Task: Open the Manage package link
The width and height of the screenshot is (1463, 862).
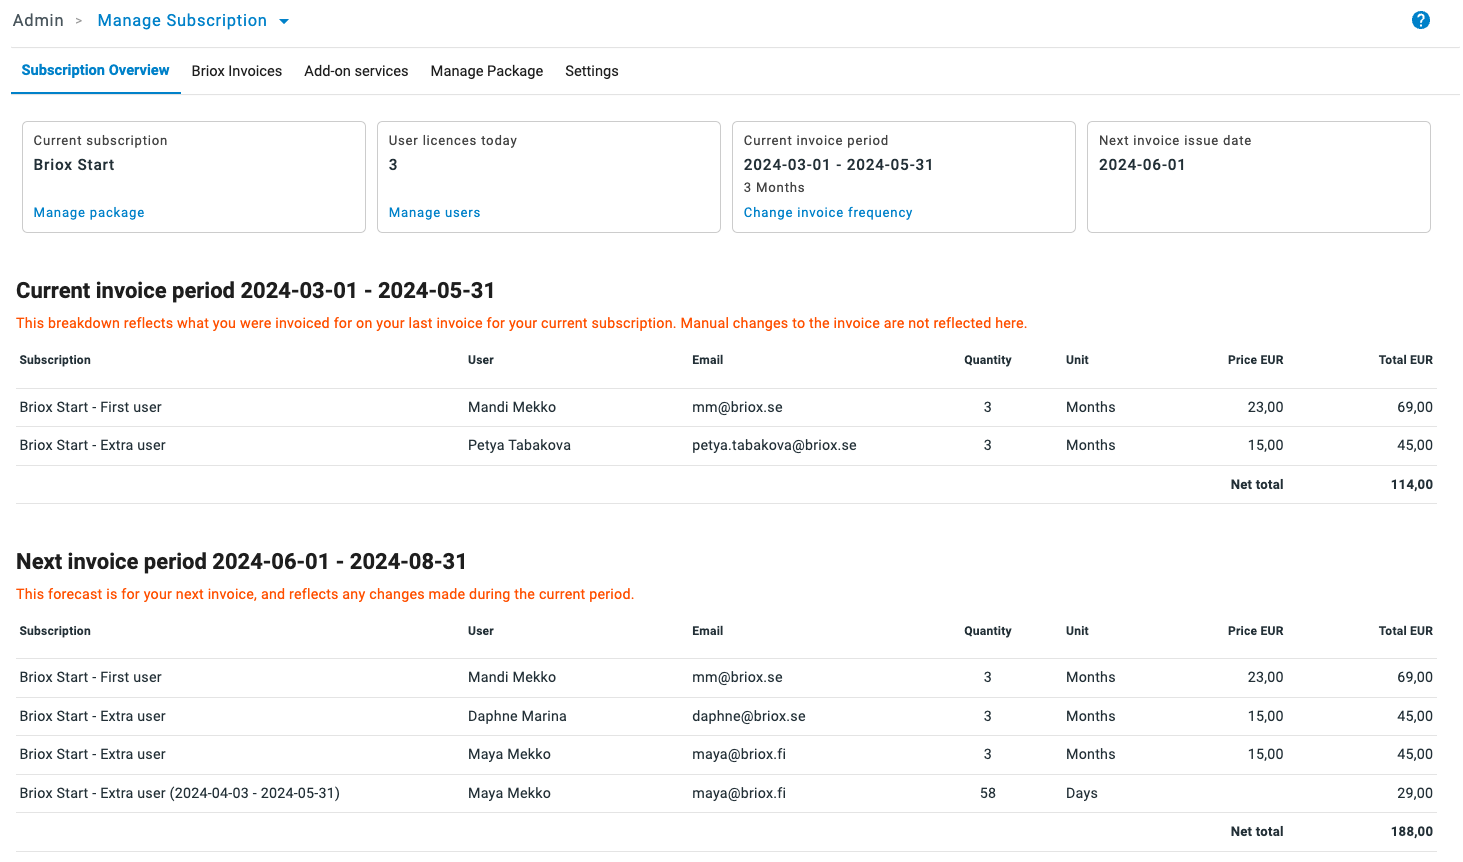Action: pyautogui.click(x=88, y=212)
